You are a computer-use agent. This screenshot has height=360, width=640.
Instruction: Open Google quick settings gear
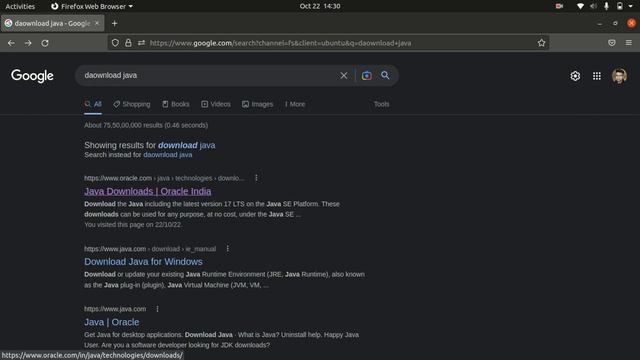(575, 76)
